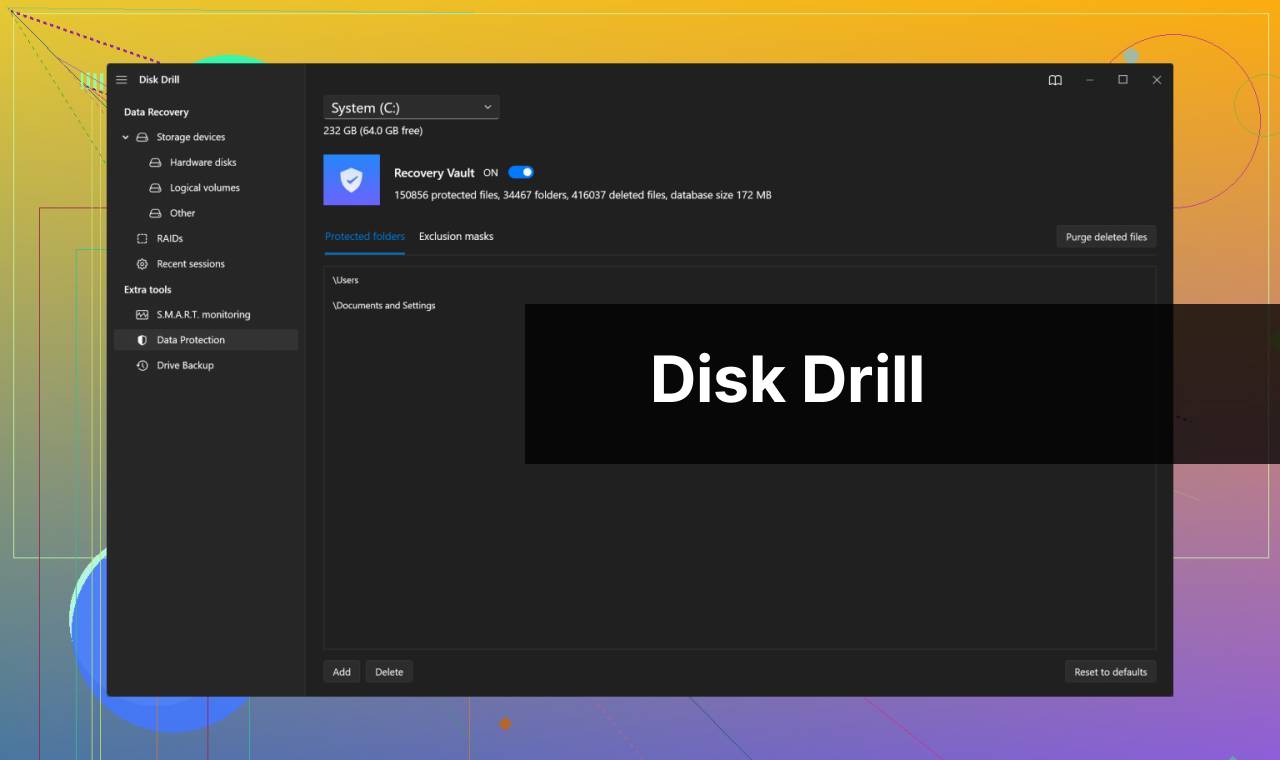
Task: Select the \Users protected folder row
Action: tap(739, 280)
